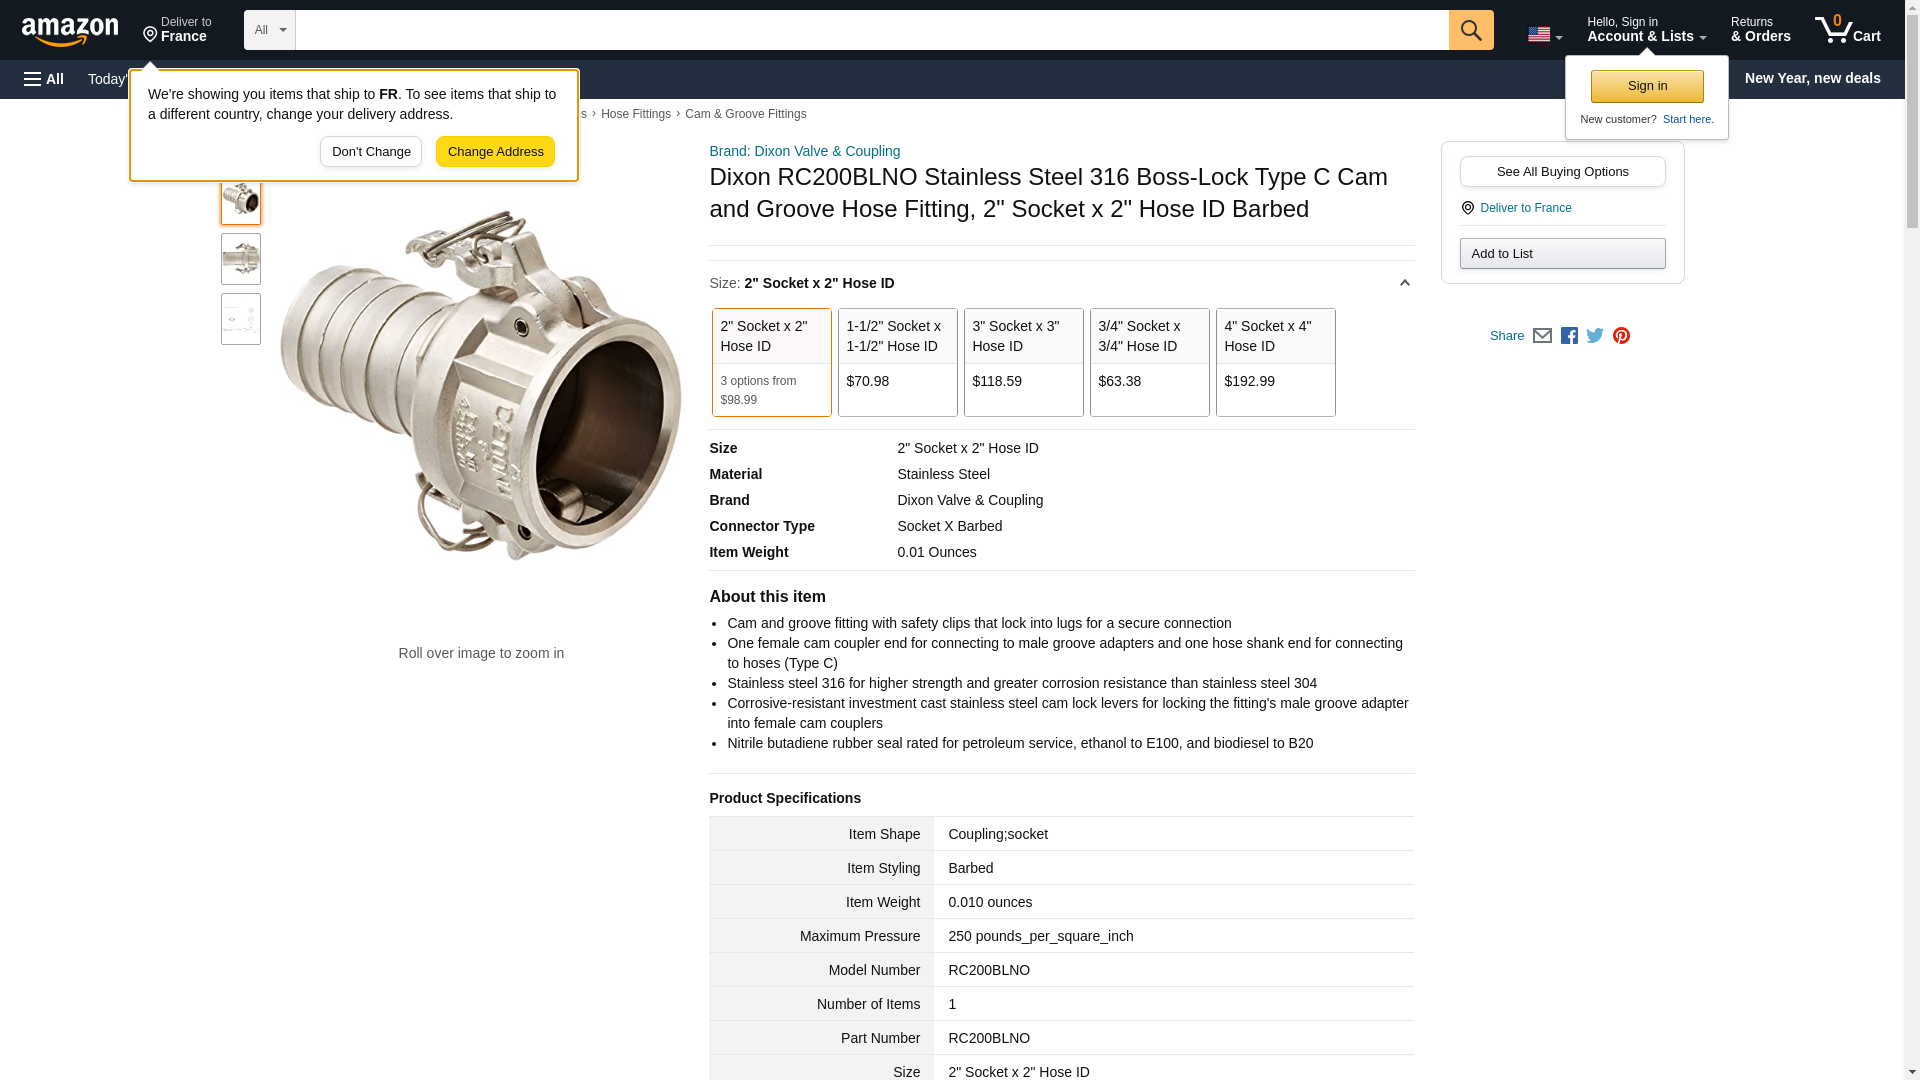This screenshot has height=1080, width=1920.
Task: Click the search magnifier button
Action: [1470, 30]
